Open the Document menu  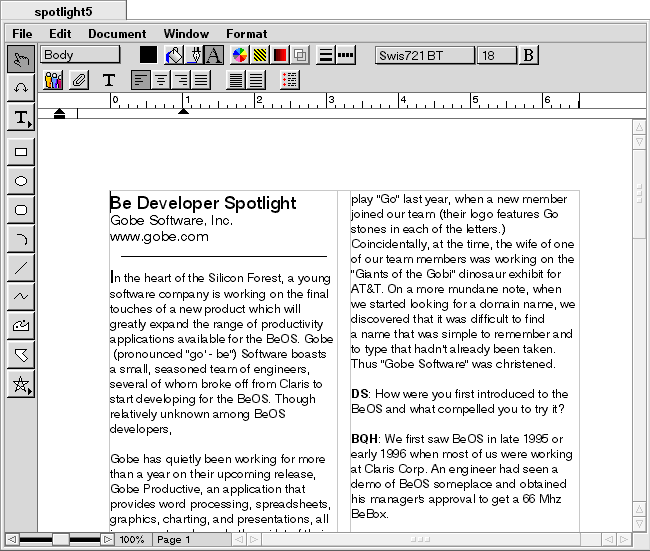point(117,34)
